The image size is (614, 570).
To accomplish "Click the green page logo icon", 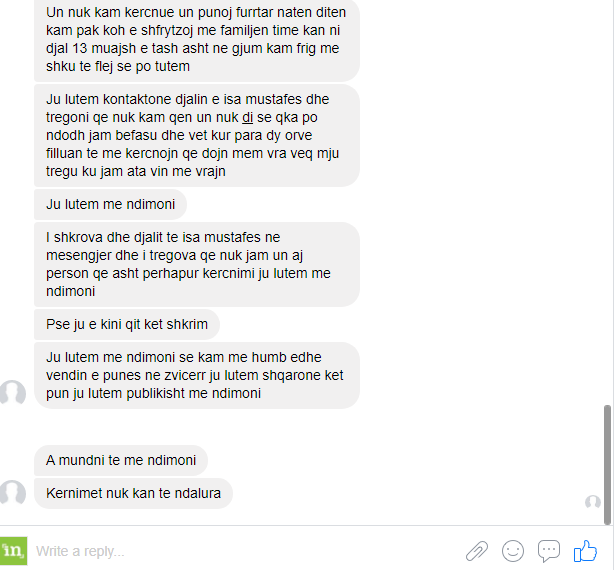I will coord(13,551).
